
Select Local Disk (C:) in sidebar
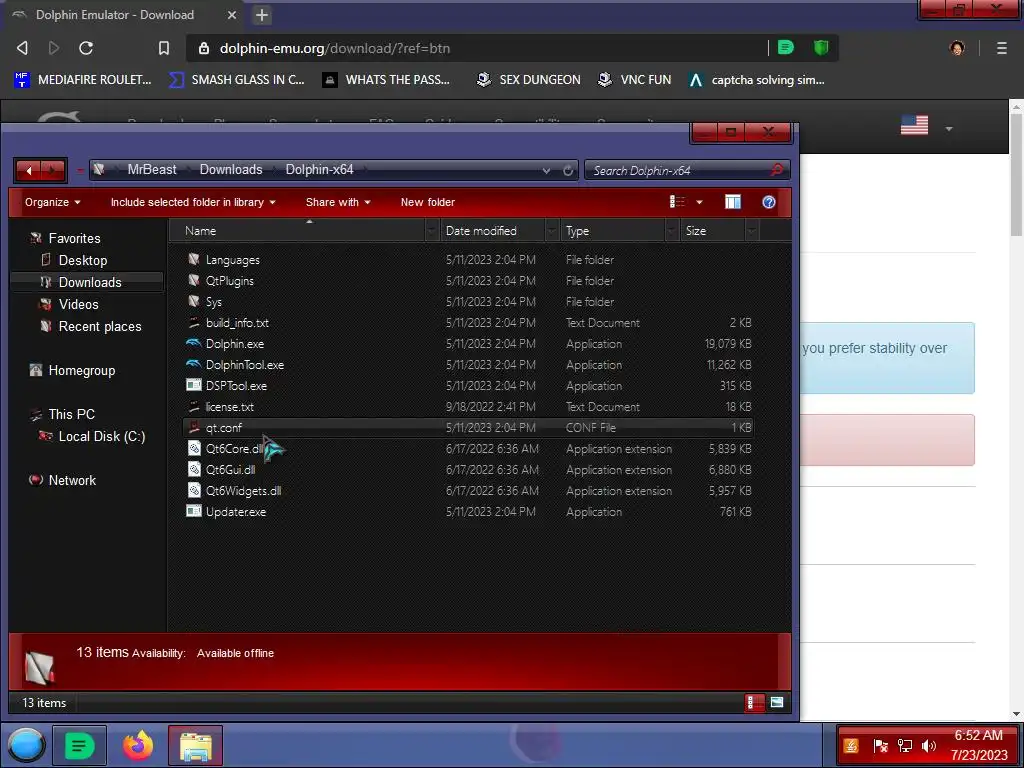101,436
